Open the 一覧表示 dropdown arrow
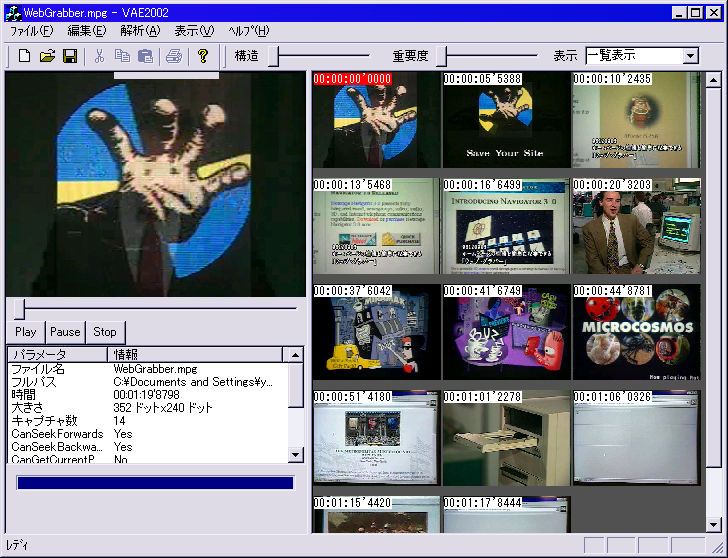Viewport: 728px width, 558px height. (690, 56)
